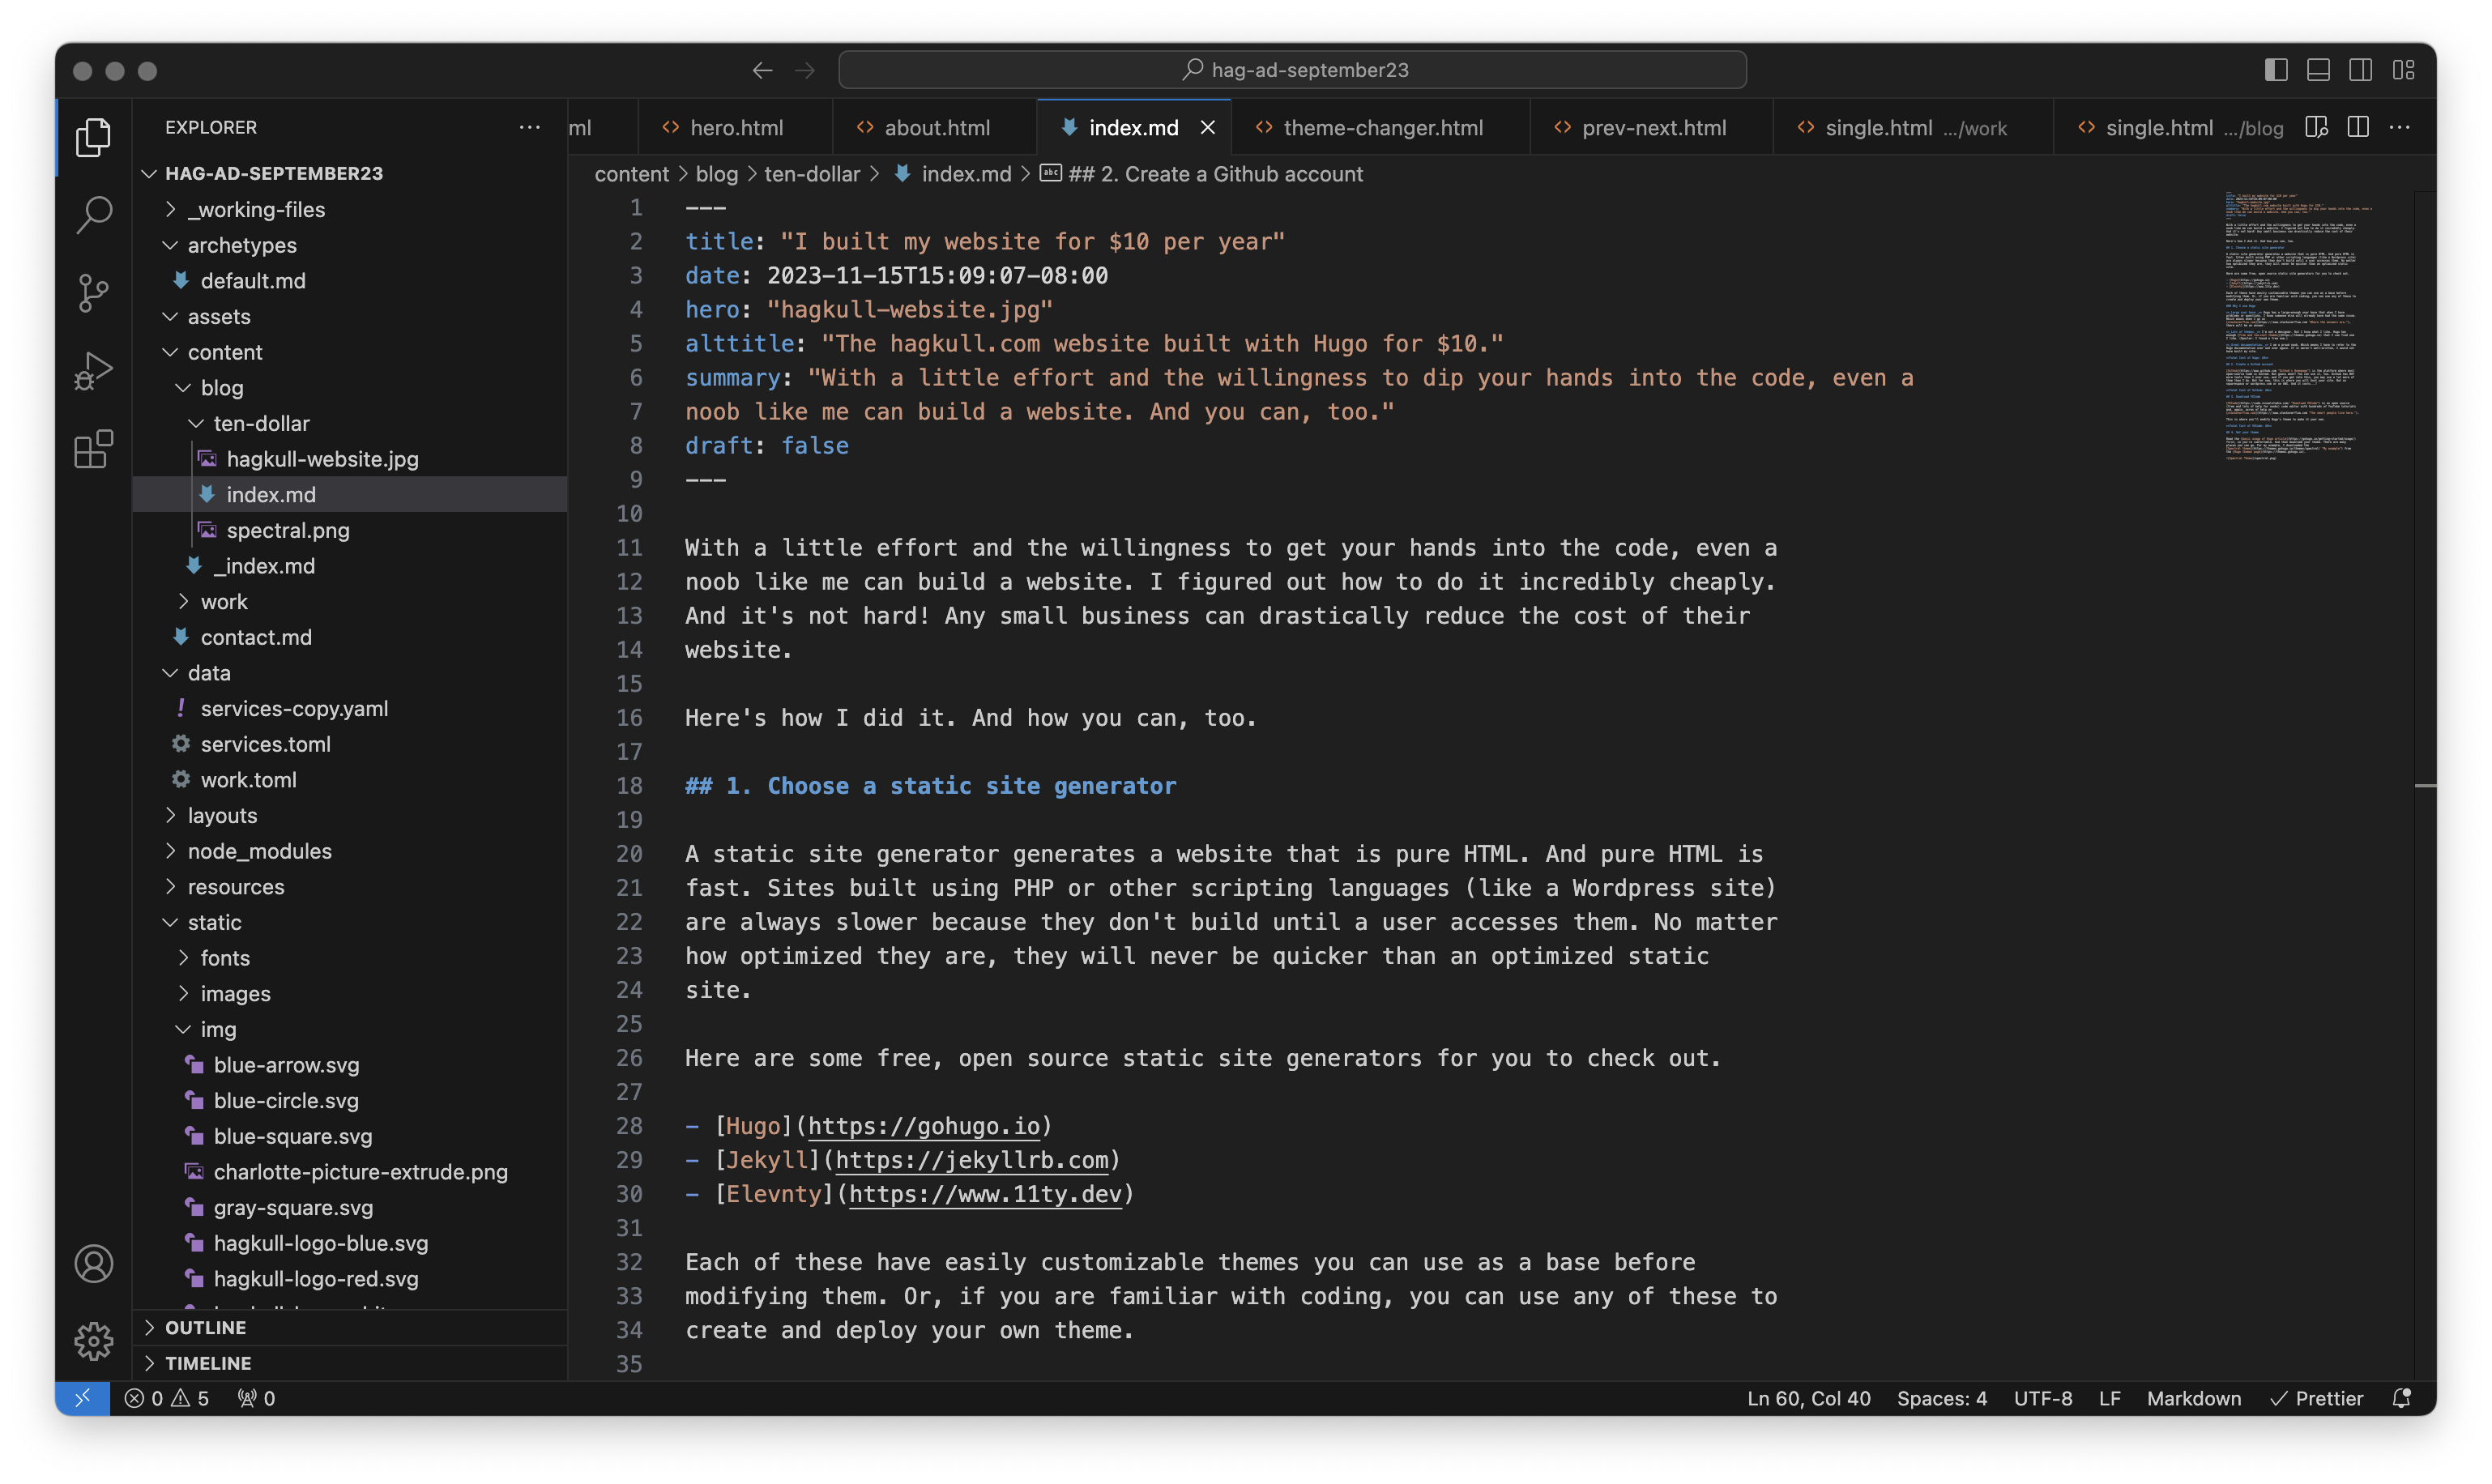Image resolution: width=2492 pixels, height=1484 pixels.
Task: Click the remote window indicator in status bar
Action: click(x=82, y=1398)
